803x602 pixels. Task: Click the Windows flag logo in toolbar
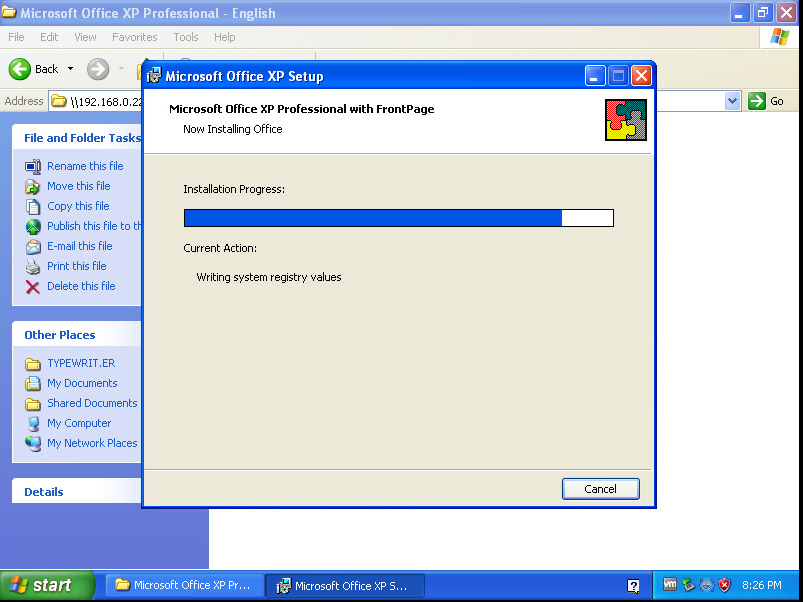coord(779,37)
